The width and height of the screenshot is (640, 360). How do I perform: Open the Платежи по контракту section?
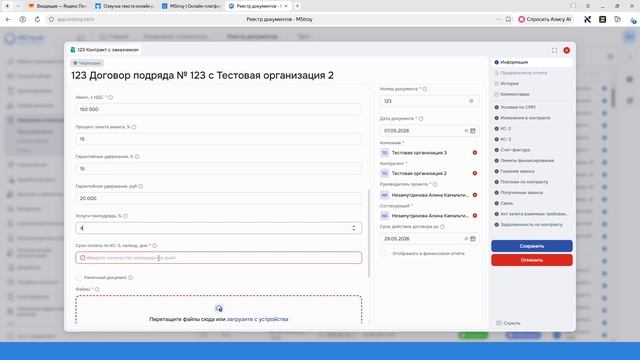pyautogui.click(x=524, y=182)
